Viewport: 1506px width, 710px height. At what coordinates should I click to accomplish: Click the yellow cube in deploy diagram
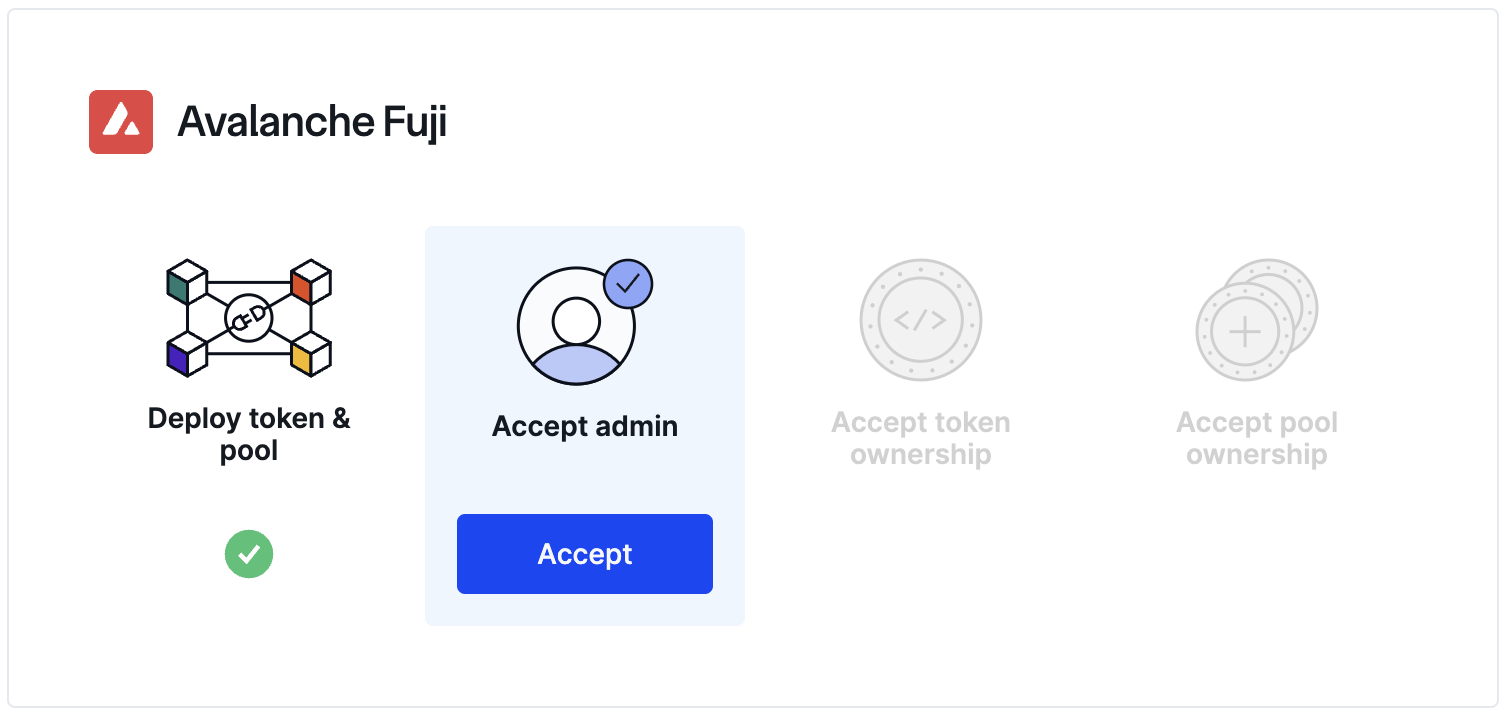[x=310, y=354]
